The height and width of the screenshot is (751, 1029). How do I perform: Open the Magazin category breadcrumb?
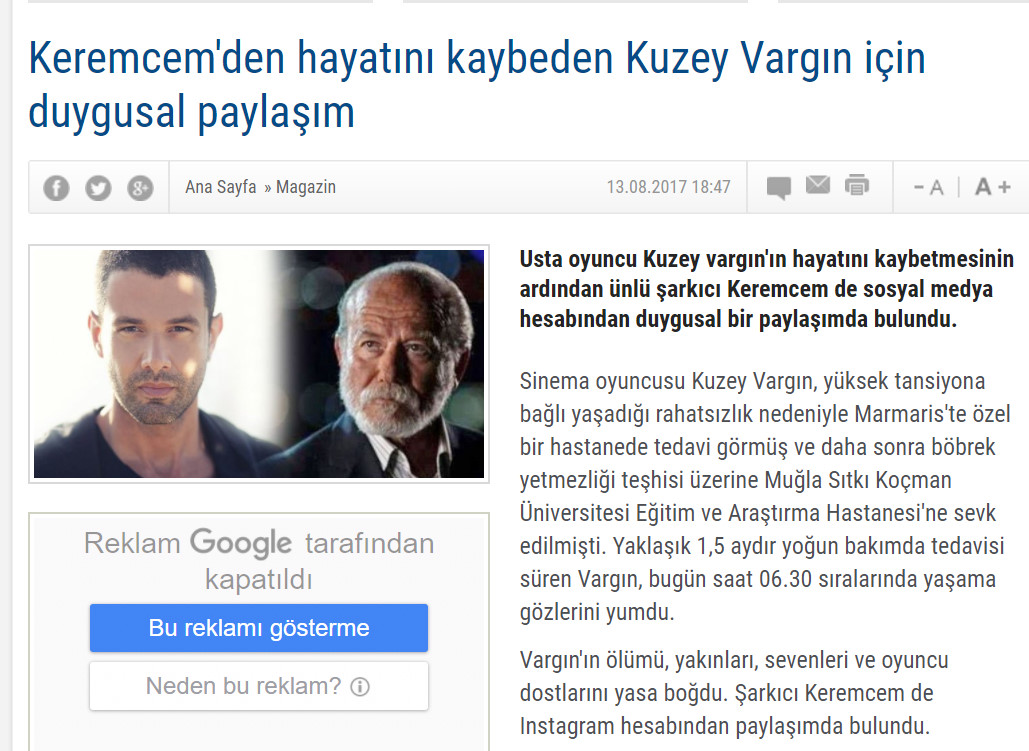(x=306, y=187)
